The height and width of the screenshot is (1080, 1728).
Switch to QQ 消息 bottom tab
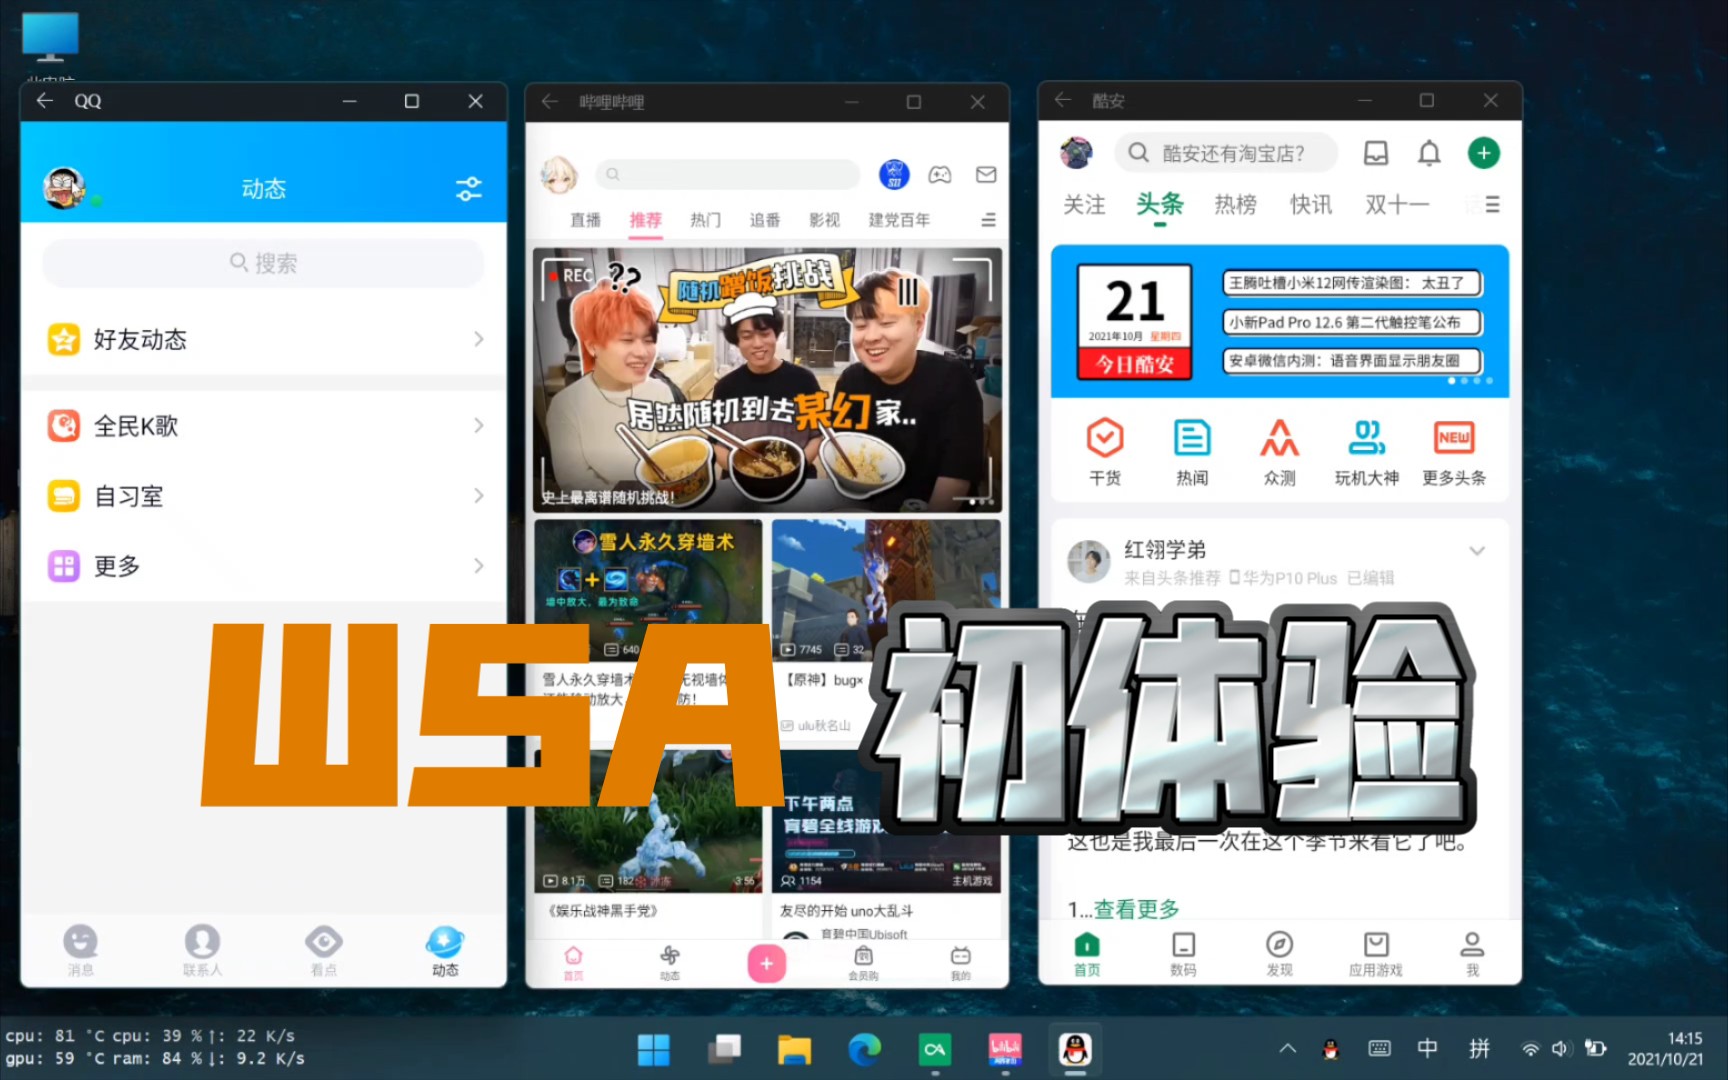(81, 950)
